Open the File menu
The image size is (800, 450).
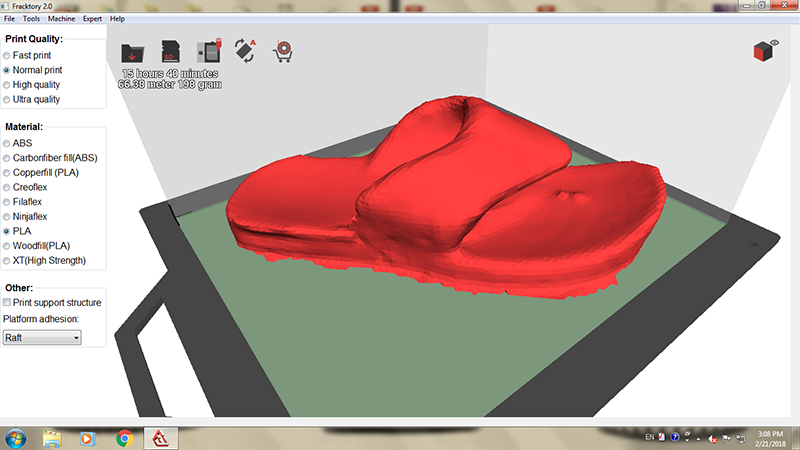(x=9, y=18)
